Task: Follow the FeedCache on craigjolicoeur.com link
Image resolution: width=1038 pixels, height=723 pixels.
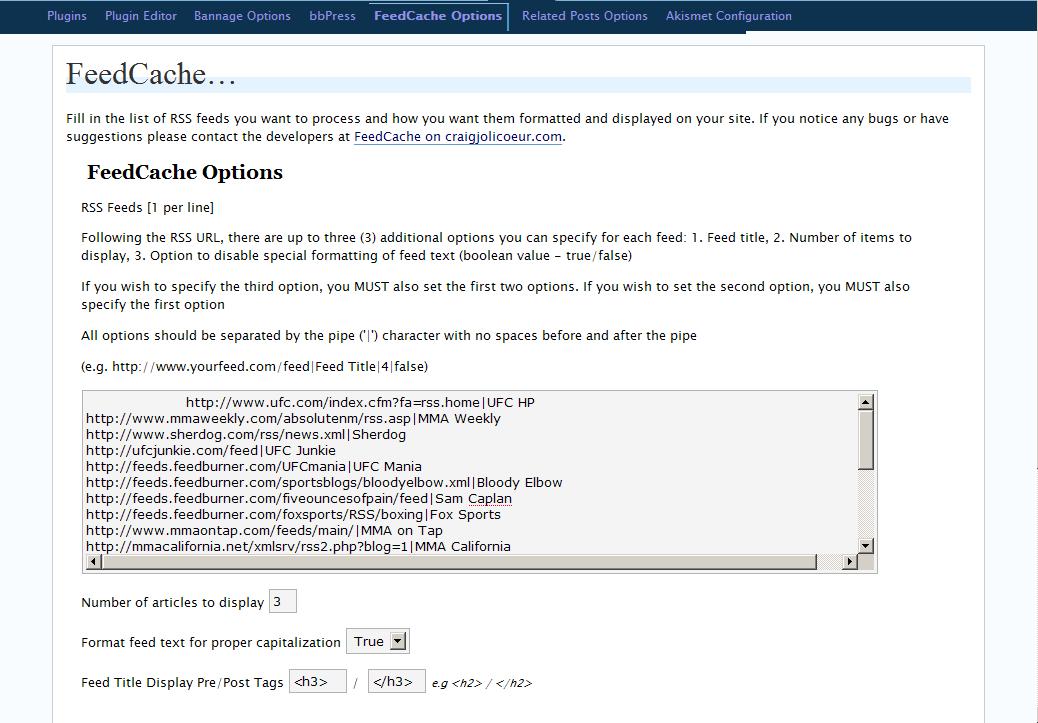Action: coord(457,137)
